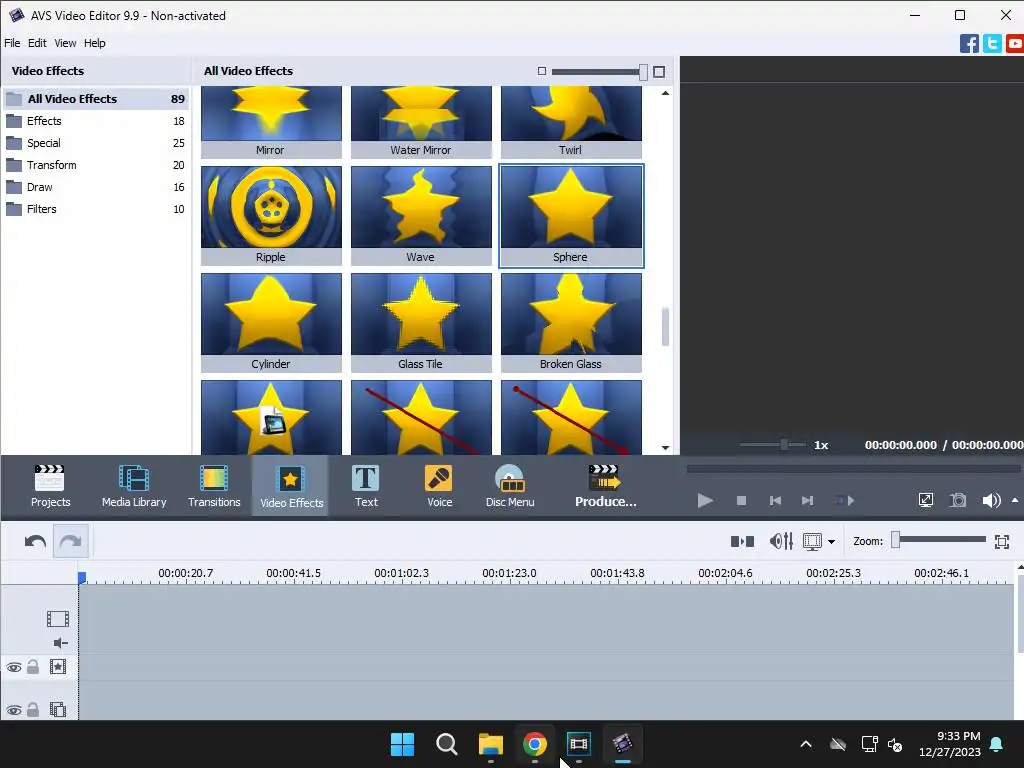Select the Glass Tile effect thumbnail
The width and height of the screenshot is (1024, 768).
point(421,323)
